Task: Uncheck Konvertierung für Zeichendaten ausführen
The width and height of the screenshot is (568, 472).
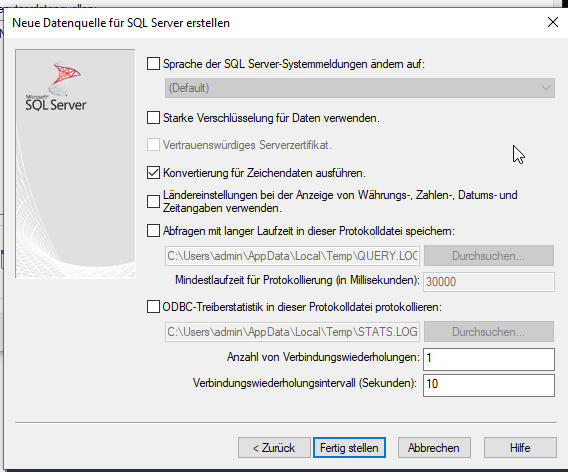Action: (153, 173)
